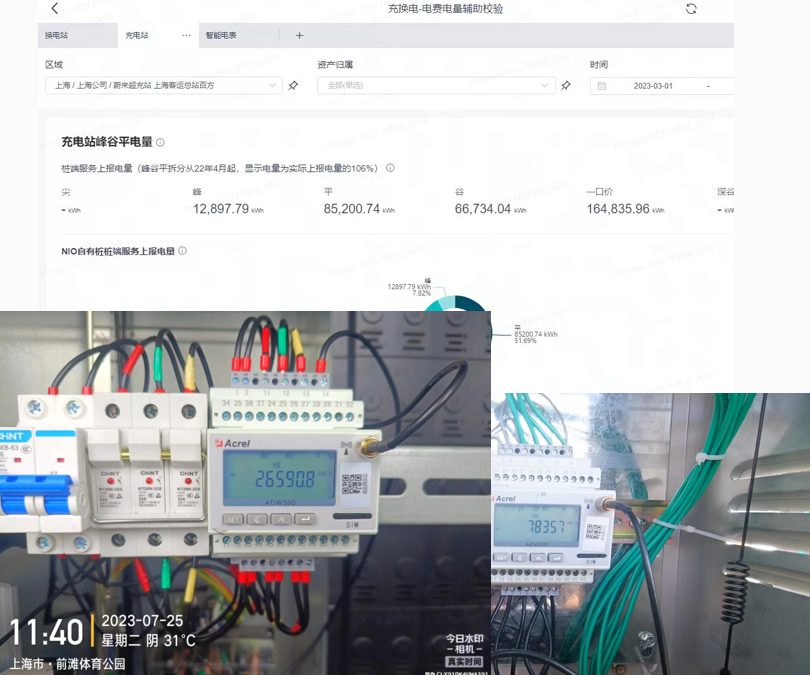
Task: Click the 桩端服务上报电量 description line
Action: [x=220, y=168]
